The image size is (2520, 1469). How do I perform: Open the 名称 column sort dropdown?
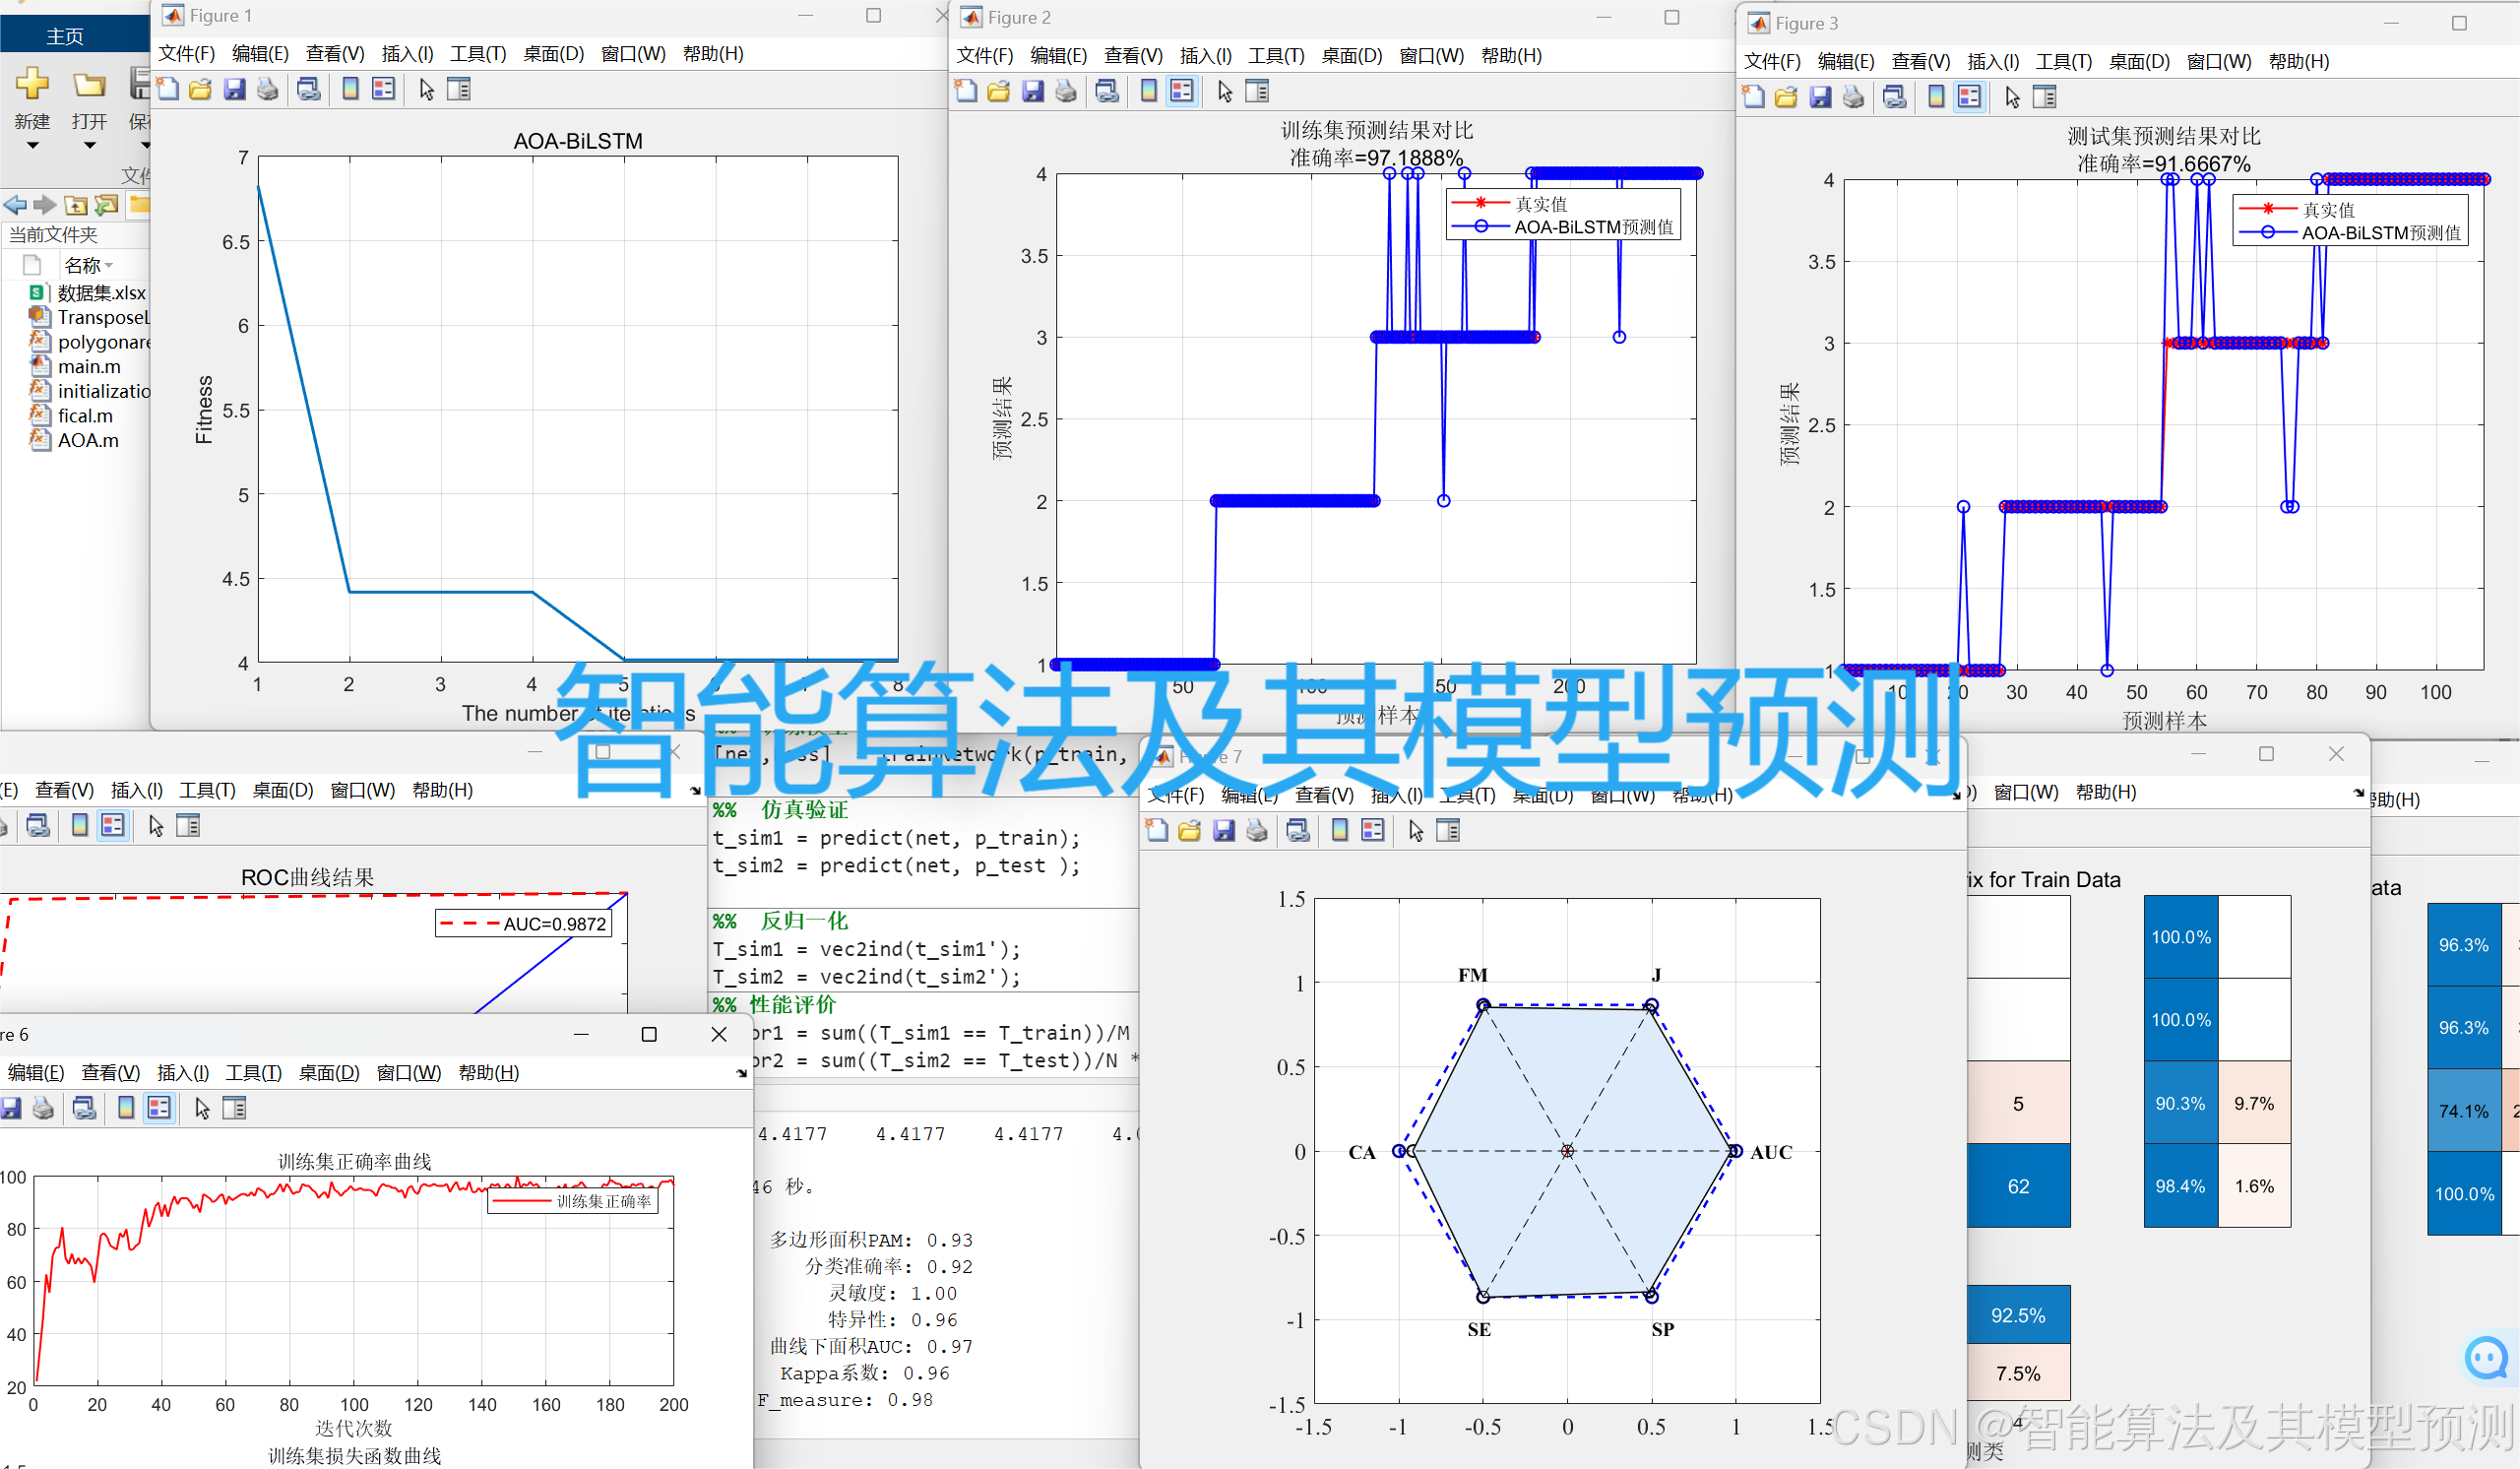point(109,265)
